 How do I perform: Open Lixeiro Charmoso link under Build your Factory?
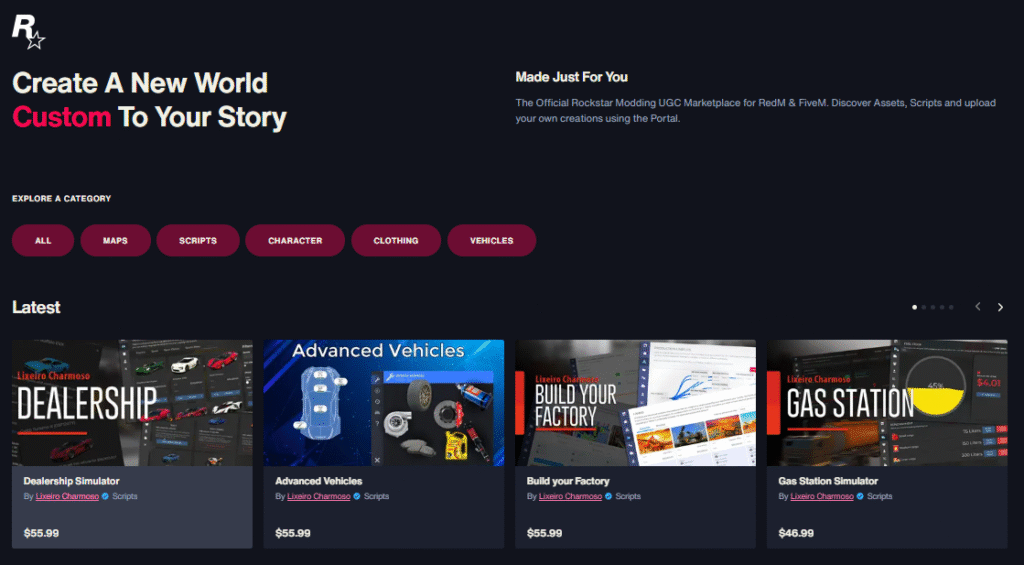tap(570, 496)
